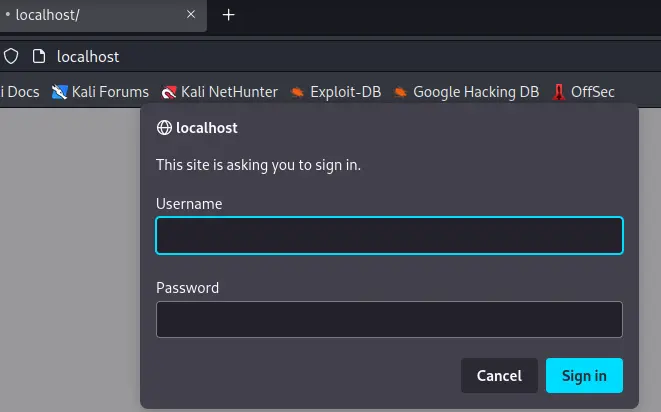Image resolution: width=661 pixels, height=412 pixels.
Task: Click the globe icon in sign-in dialog
Action: pos(164,128)
